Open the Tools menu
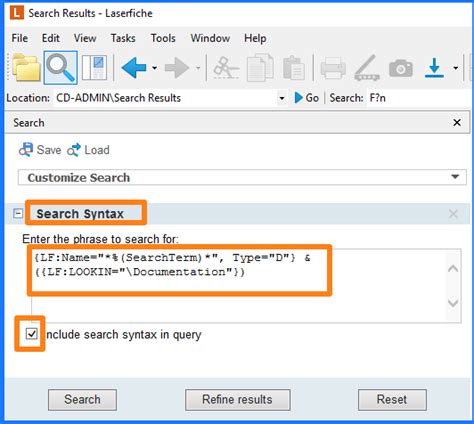This screenshot has height=424, width=474. tap(163, 38)
